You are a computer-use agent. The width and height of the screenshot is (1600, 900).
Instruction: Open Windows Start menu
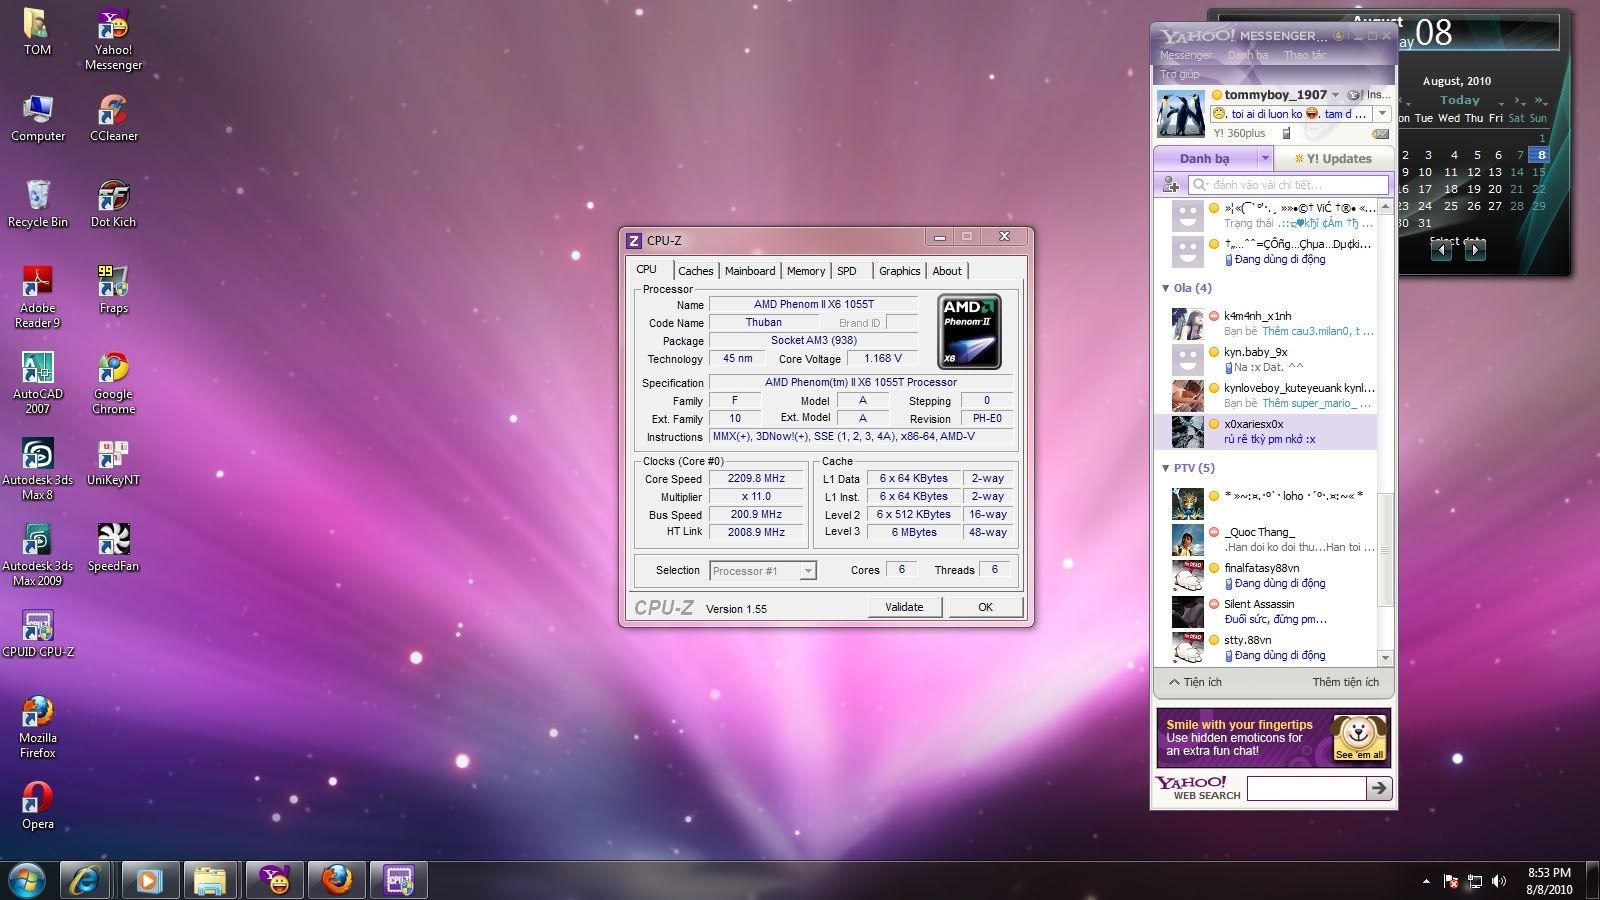[27, 880]
